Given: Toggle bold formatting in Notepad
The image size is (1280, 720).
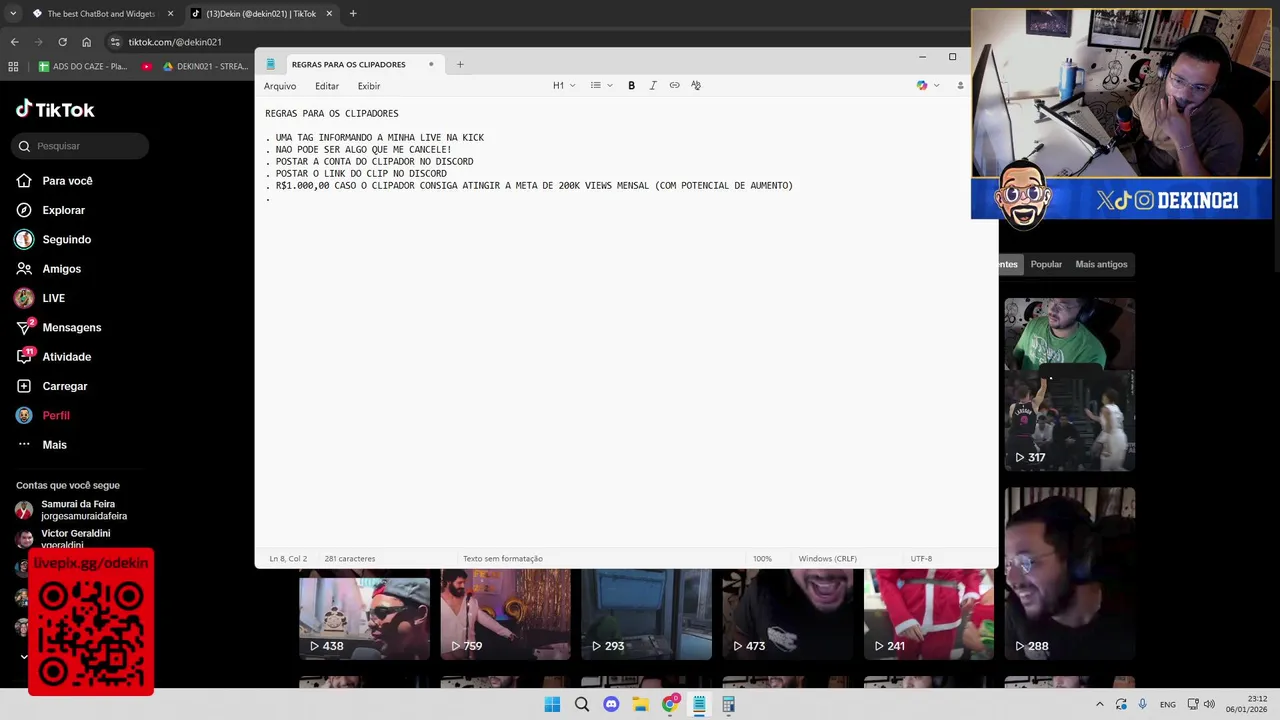Looking at the screenshot, I should tap(631, 85).
